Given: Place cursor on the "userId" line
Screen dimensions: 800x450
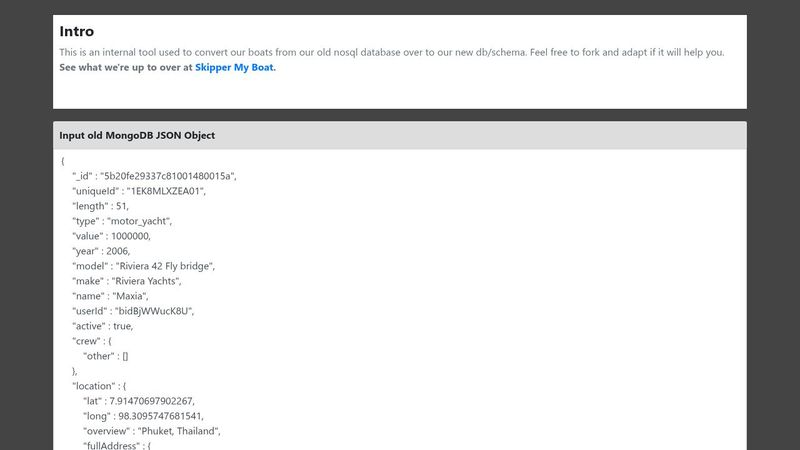Looking at the screenshot, I should (132, 311).
